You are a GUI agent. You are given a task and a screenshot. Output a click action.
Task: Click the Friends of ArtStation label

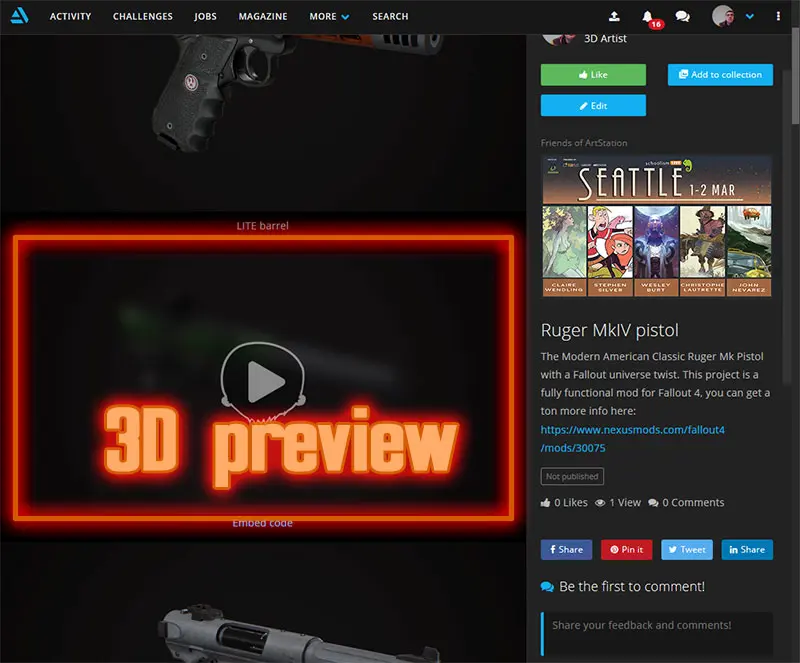click(584, 143)
